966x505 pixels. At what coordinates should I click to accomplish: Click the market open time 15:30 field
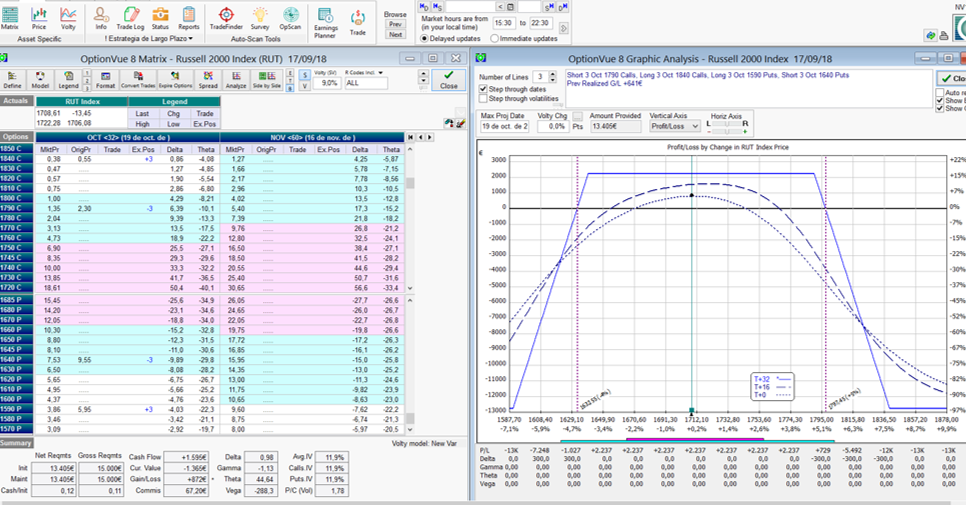[x=503, y=23]
